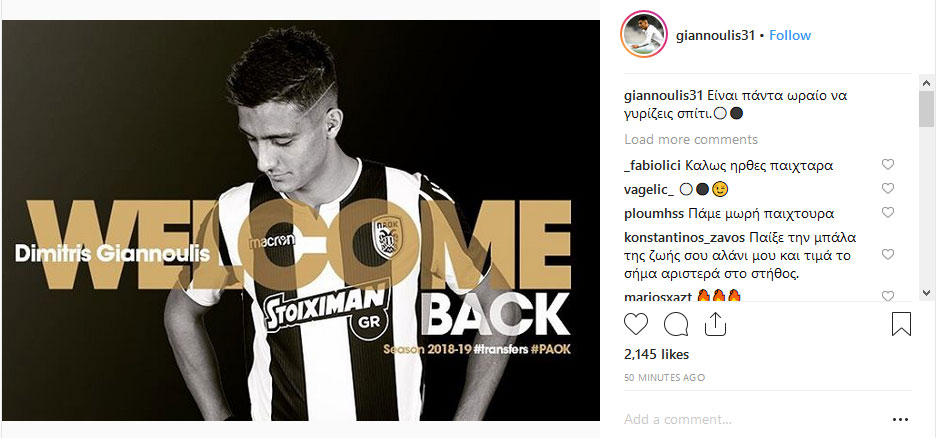Open giannoulis31 profile picture avatar
Screen dimensions: 936x438
coord(644,35)
